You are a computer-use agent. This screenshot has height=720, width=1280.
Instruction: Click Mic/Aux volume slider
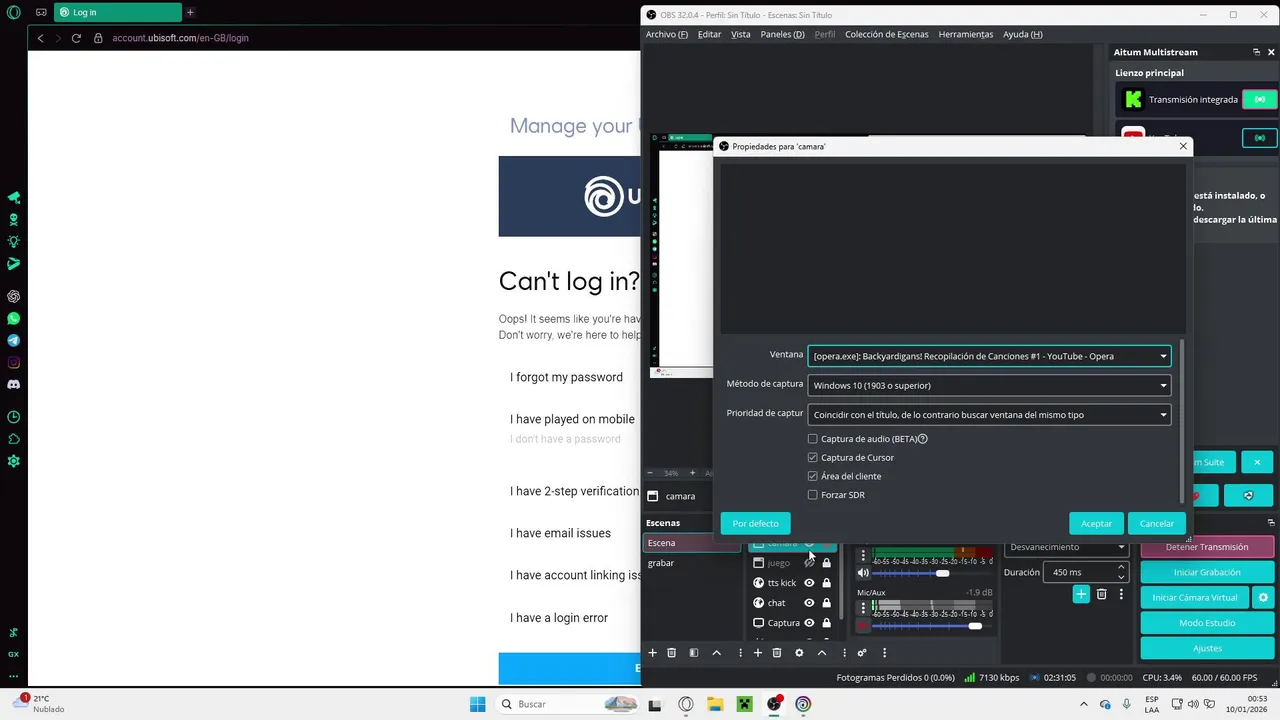click(932, 626)
